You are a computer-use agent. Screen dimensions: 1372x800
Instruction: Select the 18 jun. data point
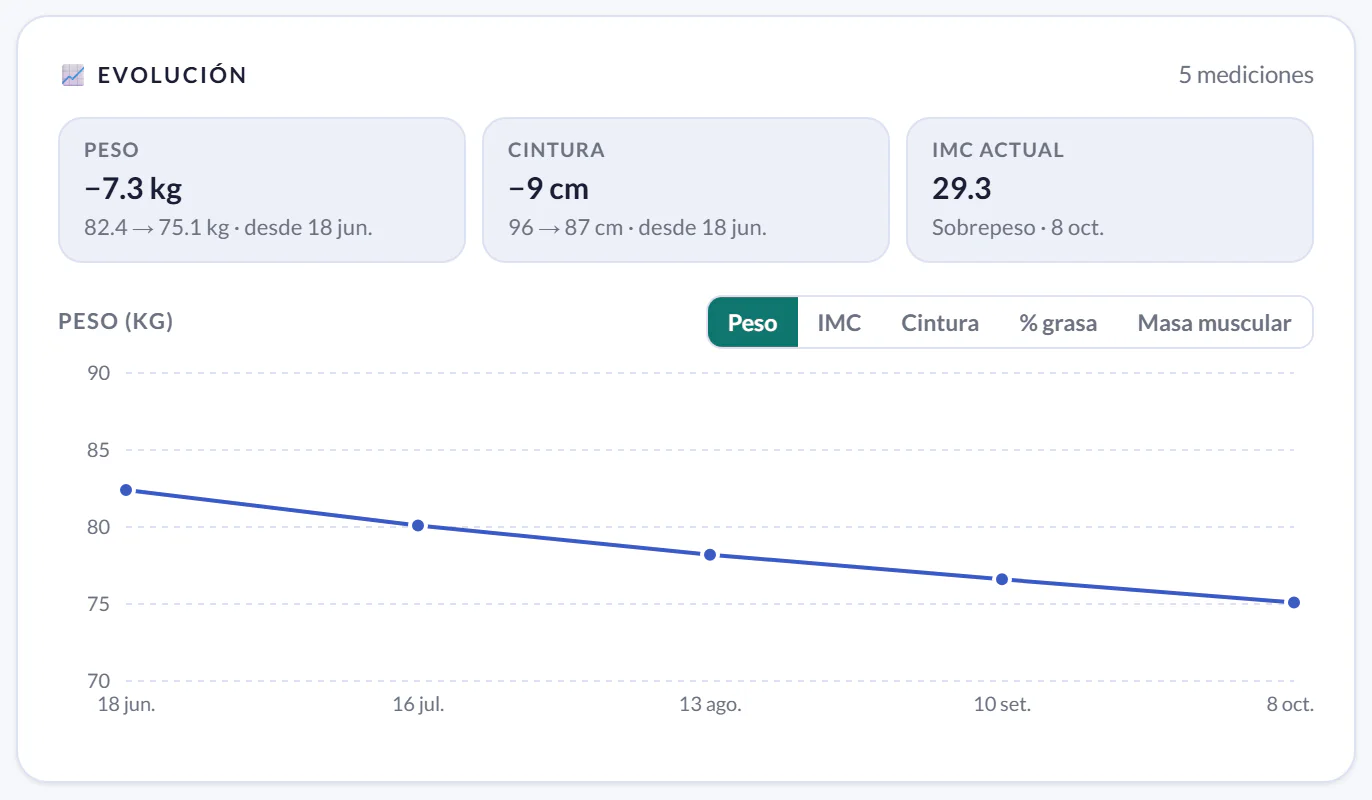click(x=126, y=490)
